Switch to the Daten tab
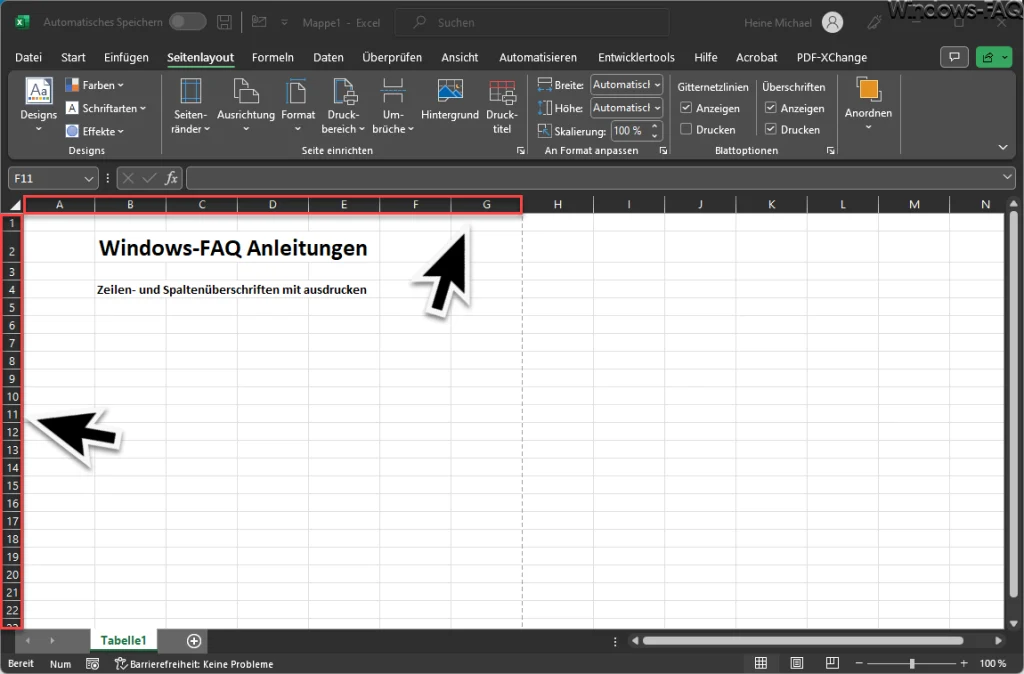This screenshot has width=1024, height=674. coord(328,57)
